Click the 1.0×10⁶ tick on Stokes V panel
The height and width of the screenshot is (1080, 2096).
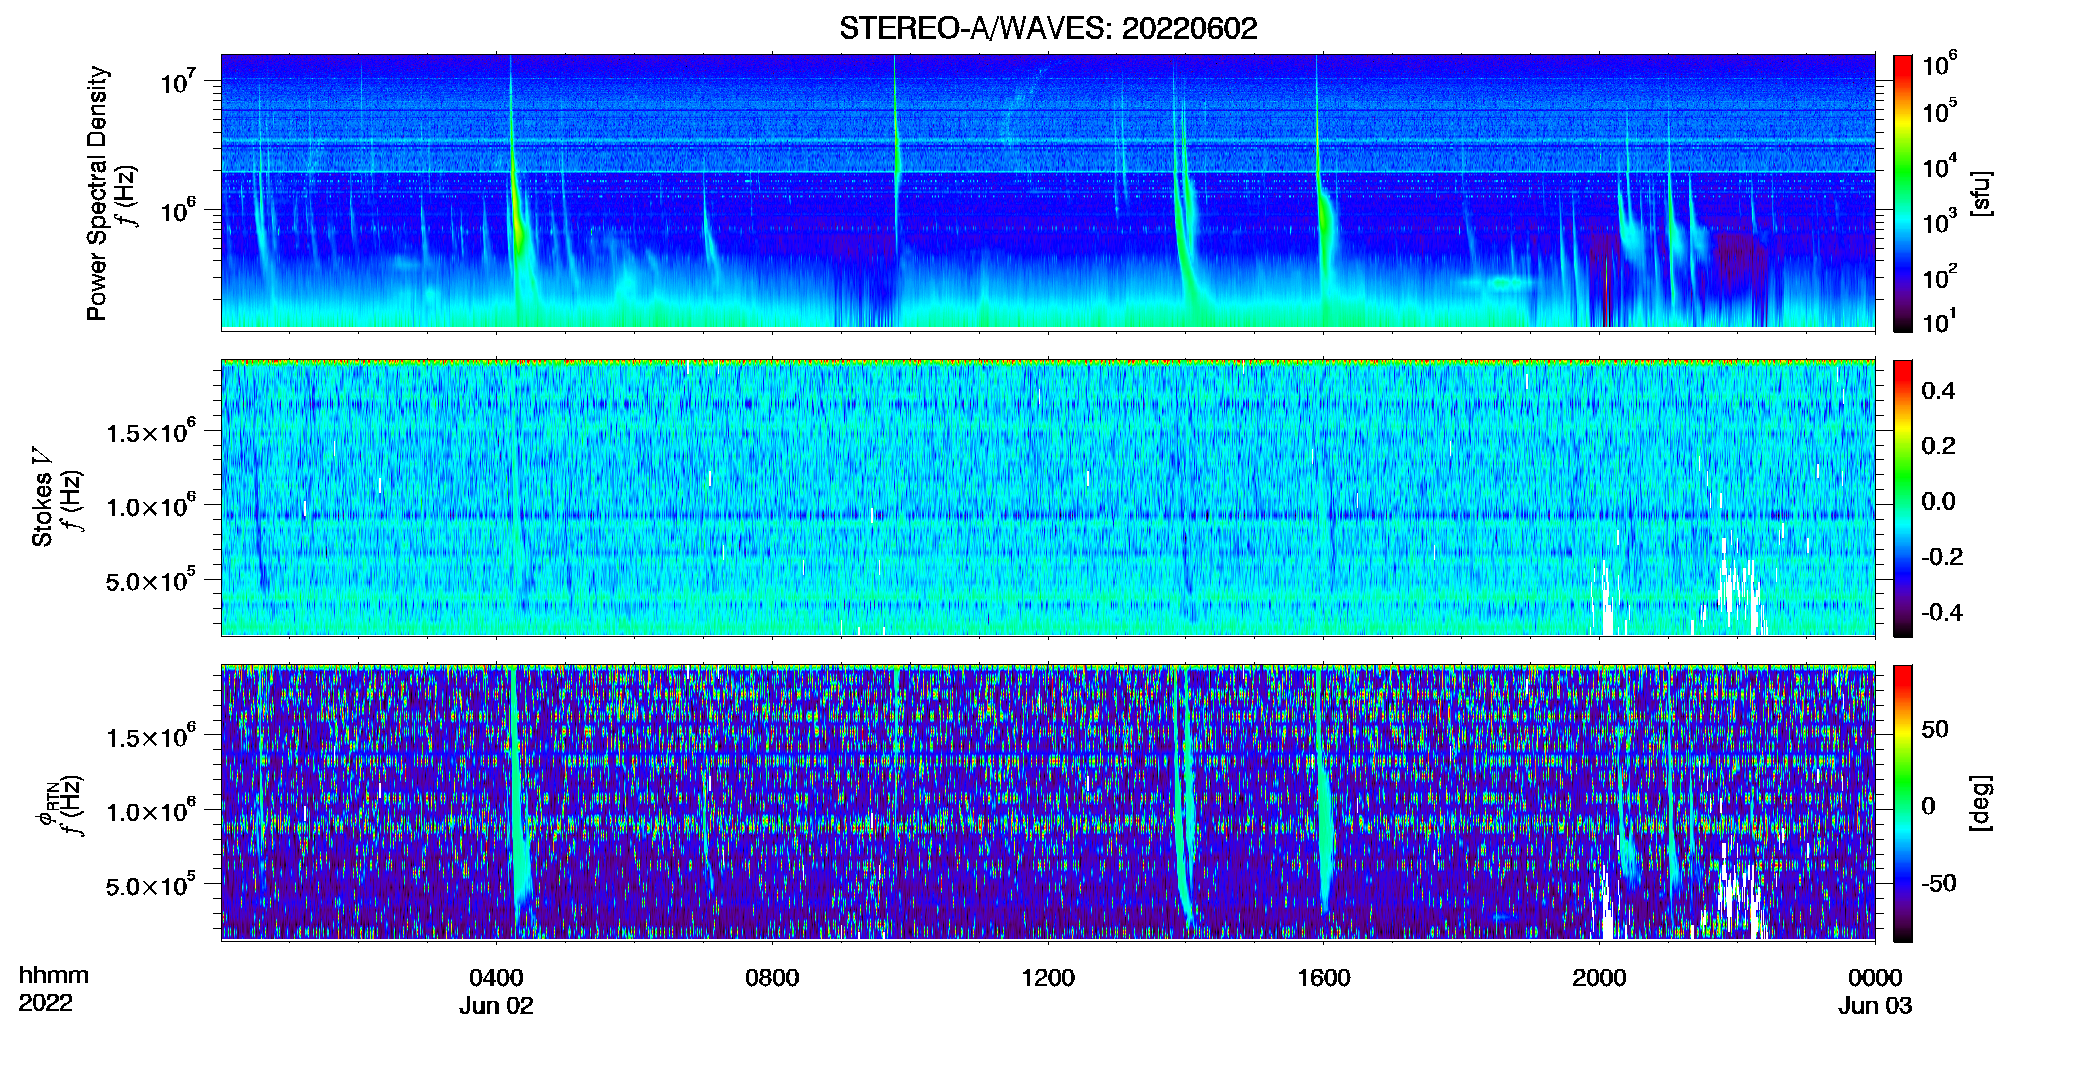point(151,506)
